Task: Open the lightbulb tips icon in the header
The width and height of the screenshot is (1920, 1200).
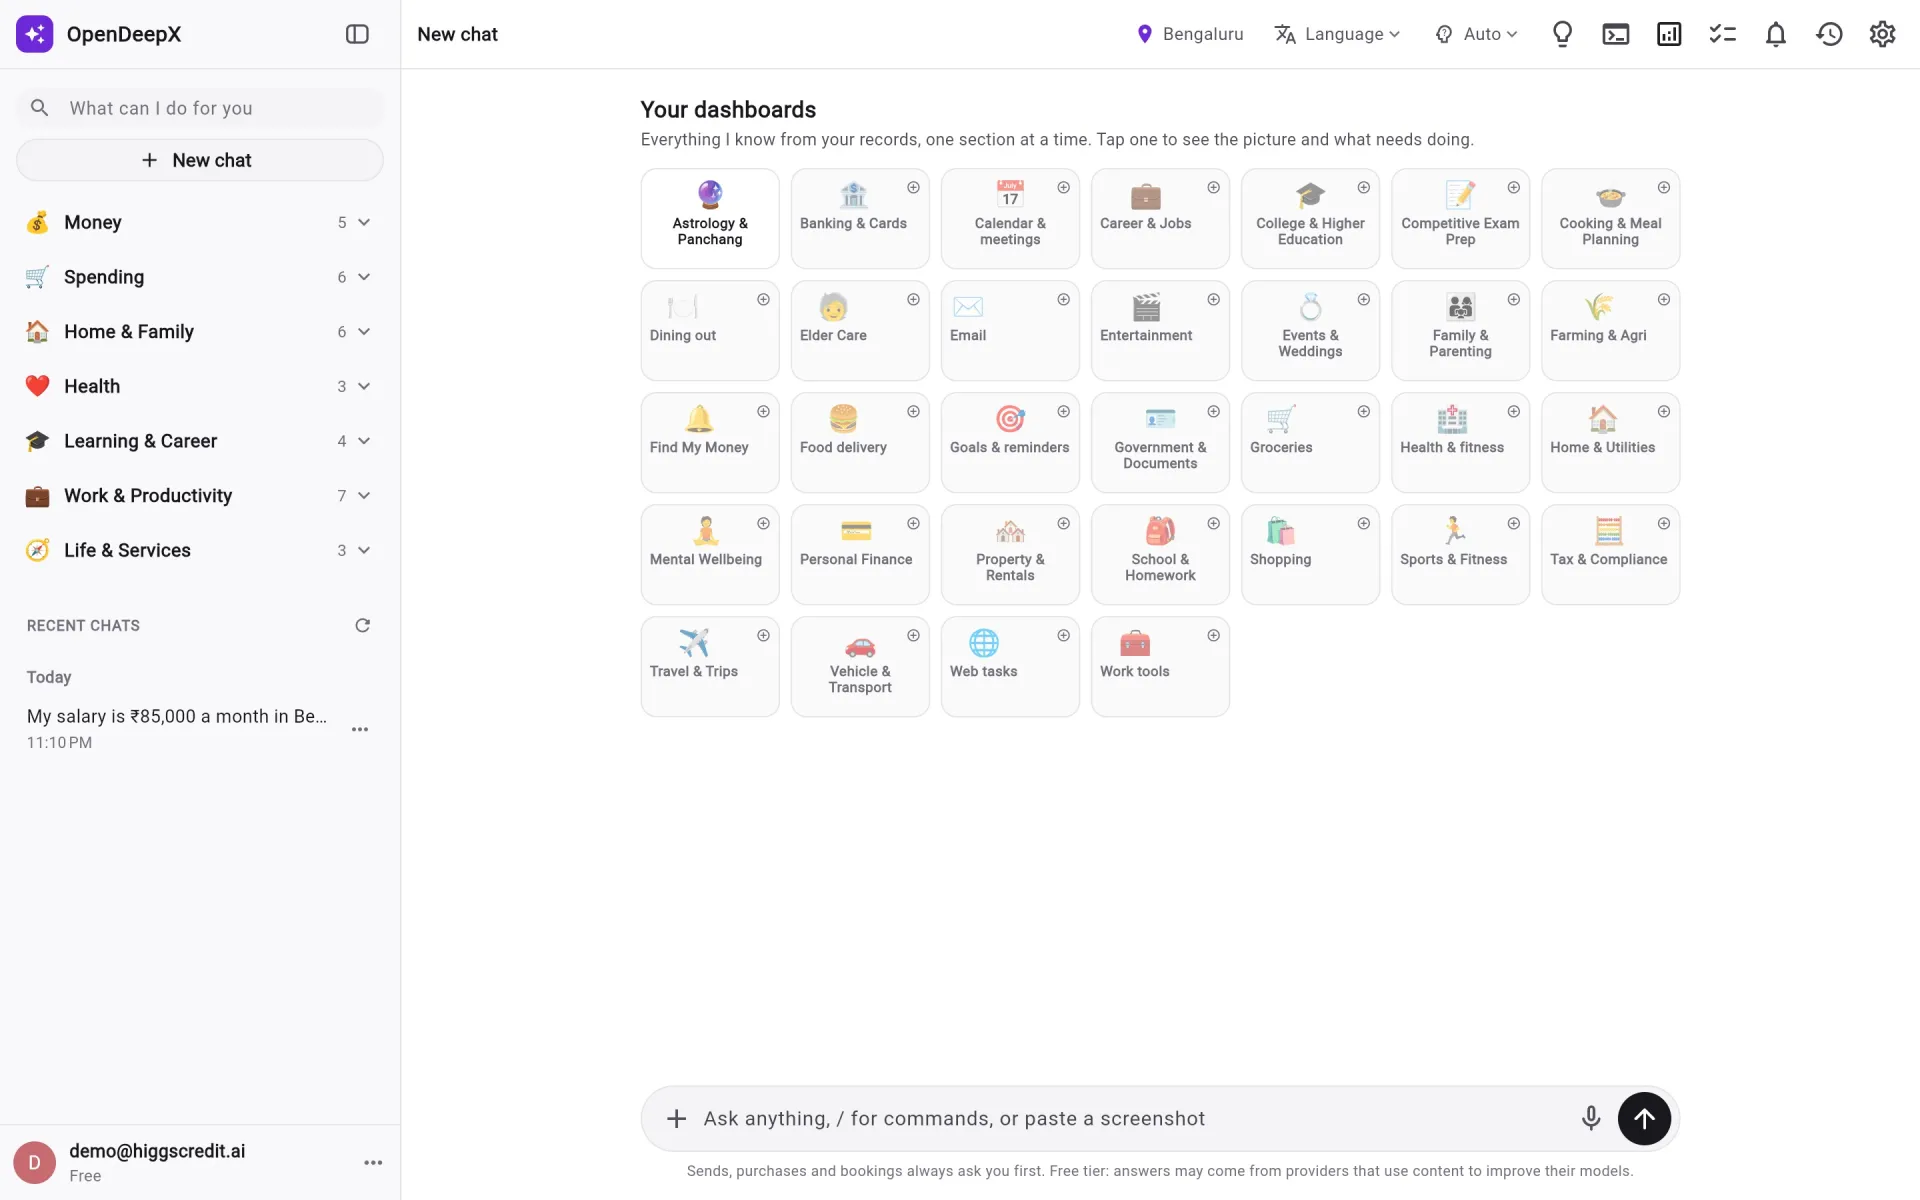Action: (x=1562, y=34)
